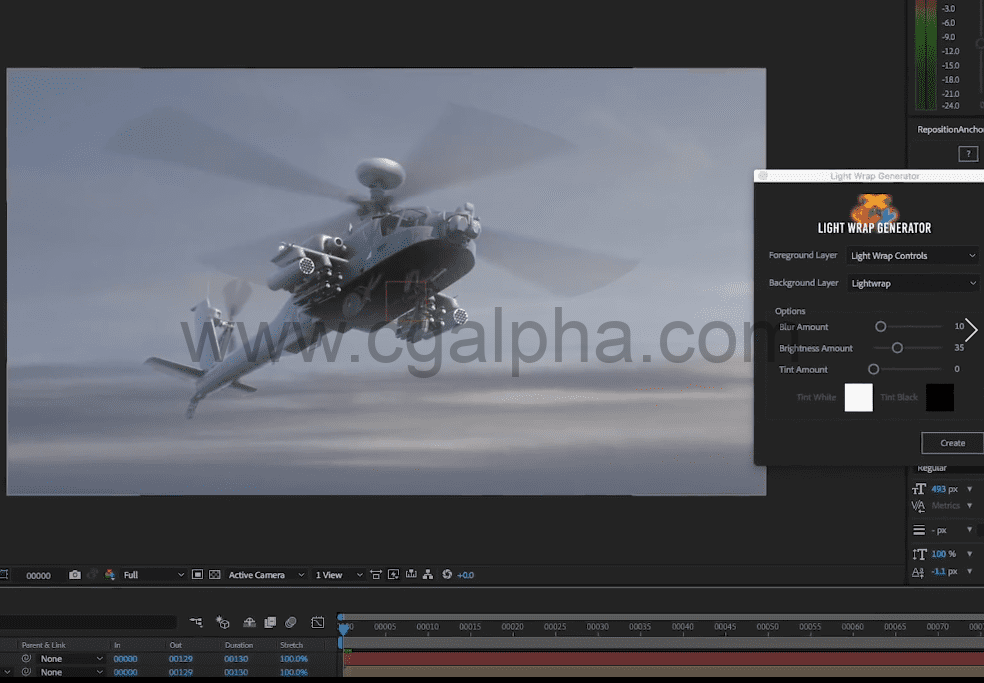Image resolution: width=984 pixels, height=683 pixels.
Task: Click the Frame Blending icon in timeline
Action: [270, 622]
